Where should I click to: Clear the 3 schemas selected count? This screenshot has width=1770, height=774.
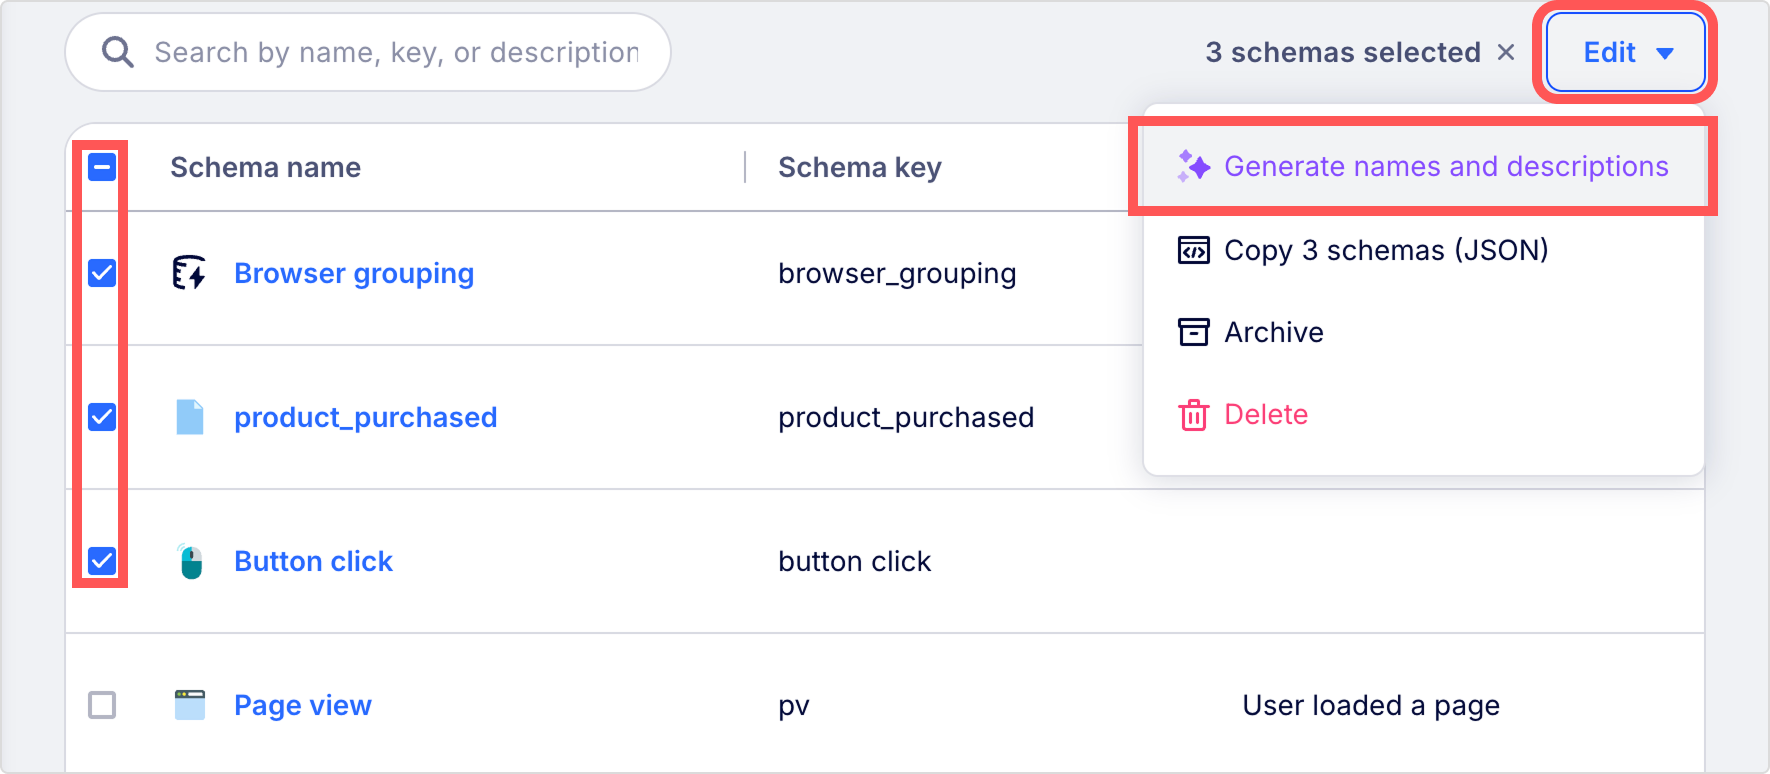[x=1506, y=52]
